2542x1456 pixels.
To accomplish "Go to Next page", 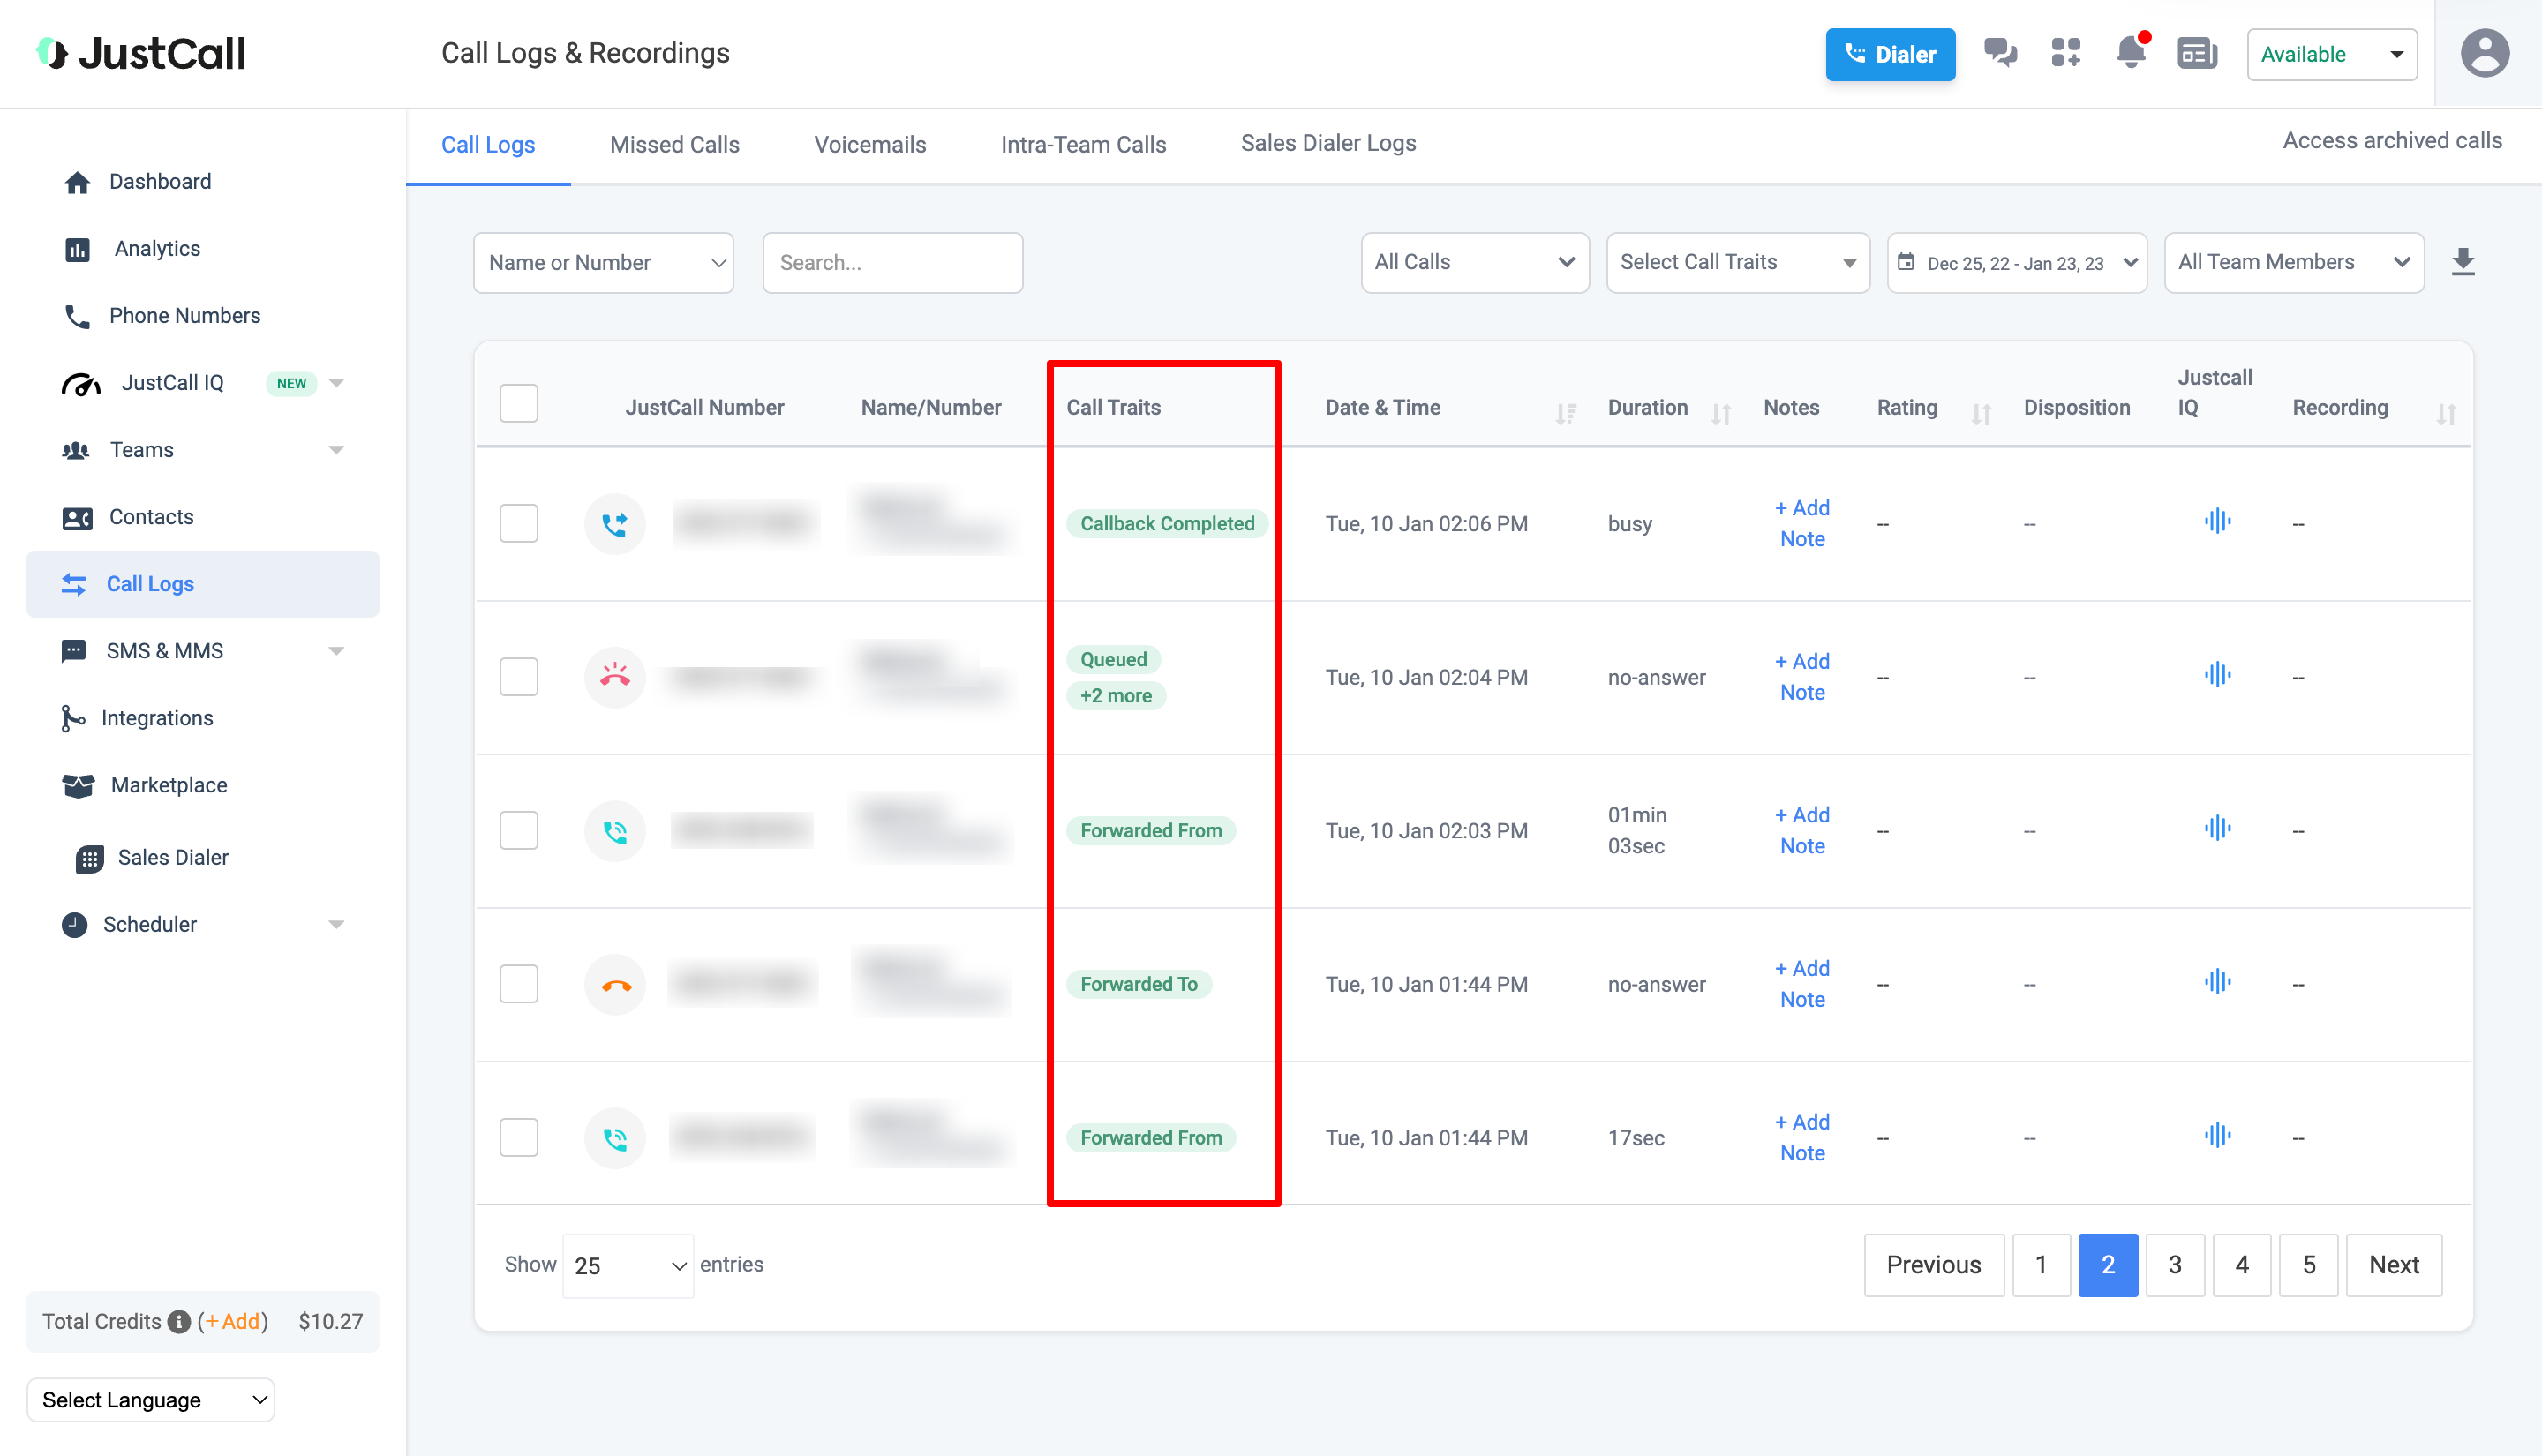I will tap(2393, 1265).
